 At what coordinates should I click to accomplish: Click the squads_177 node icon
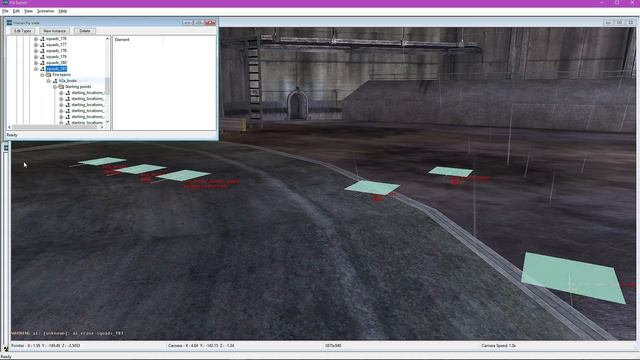42,45
